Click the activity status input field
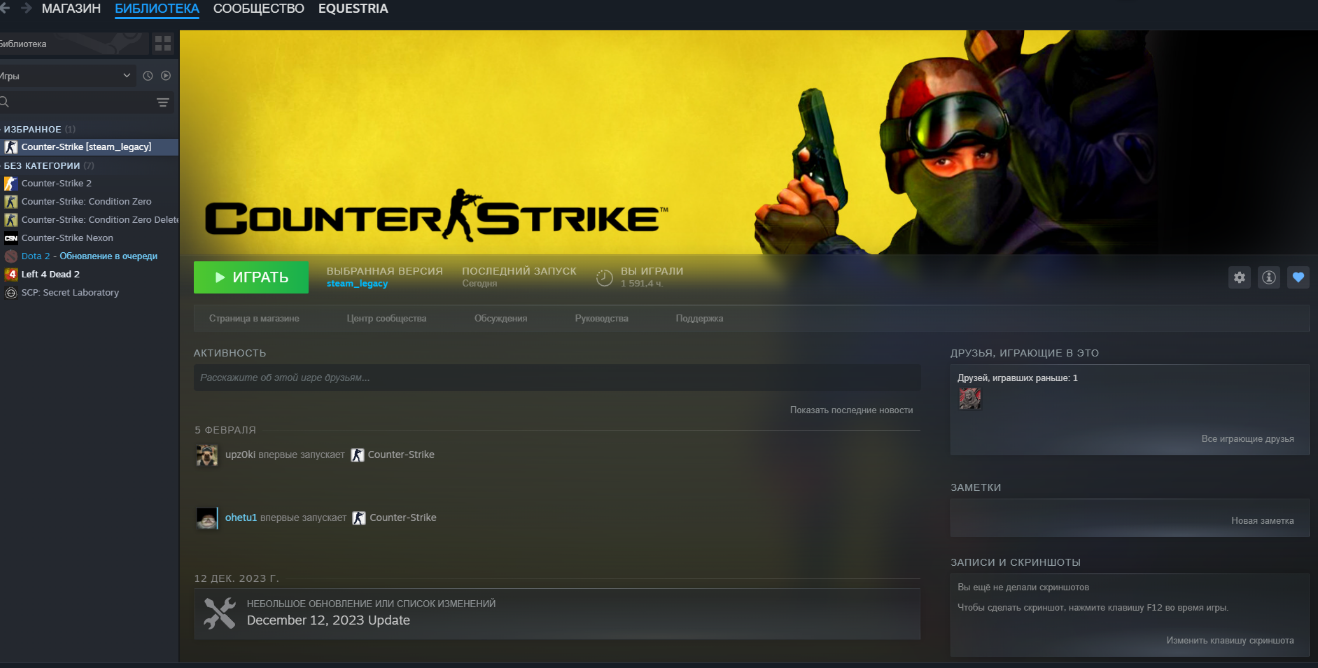Screen dimensions: 1318x668 point(556,378)
